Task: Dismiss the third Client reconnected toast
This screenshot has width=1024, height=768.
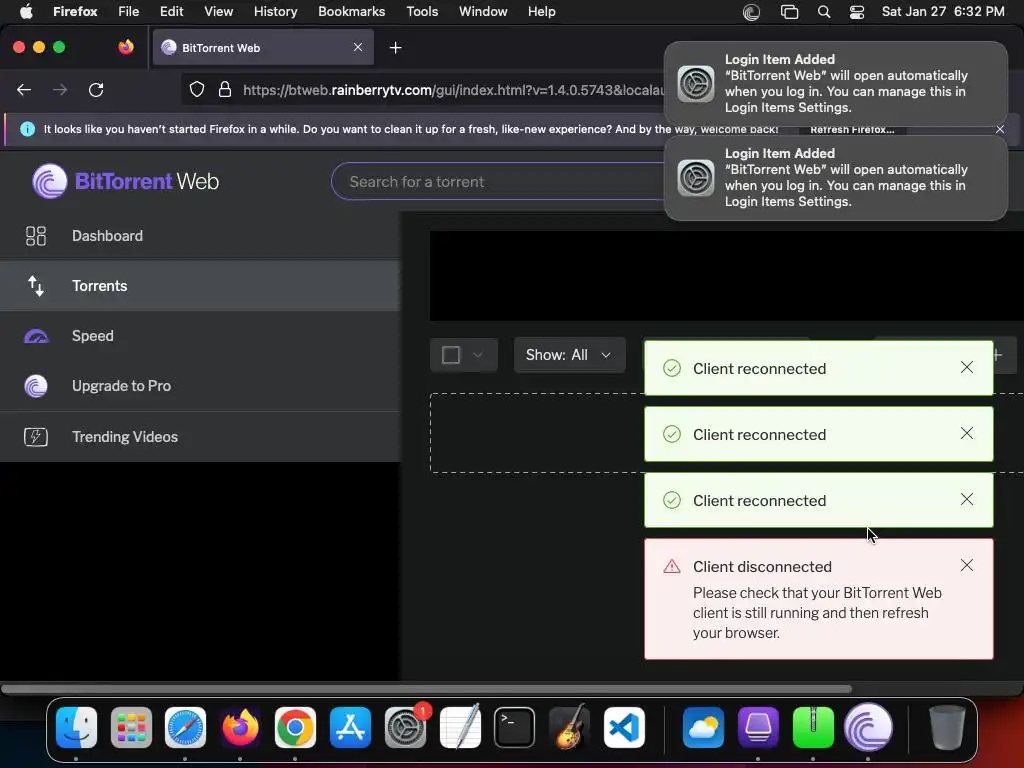Action: 967,500
